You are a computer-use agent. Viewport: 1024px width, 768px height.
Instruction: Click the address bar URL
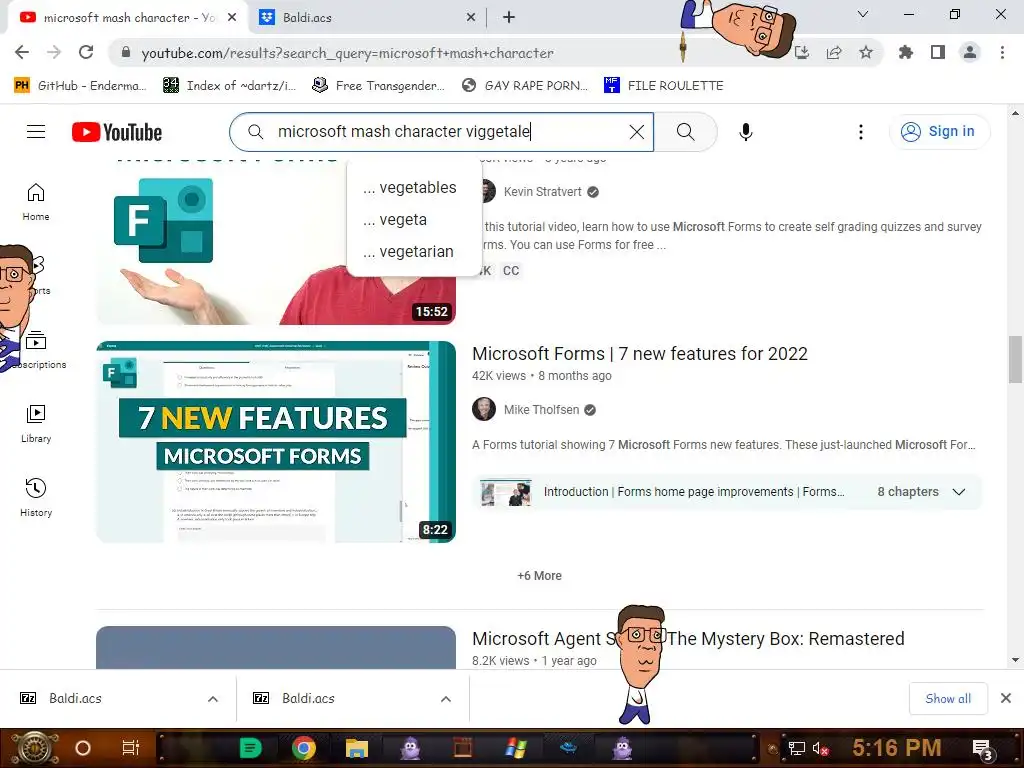click(x=347, y=53)
